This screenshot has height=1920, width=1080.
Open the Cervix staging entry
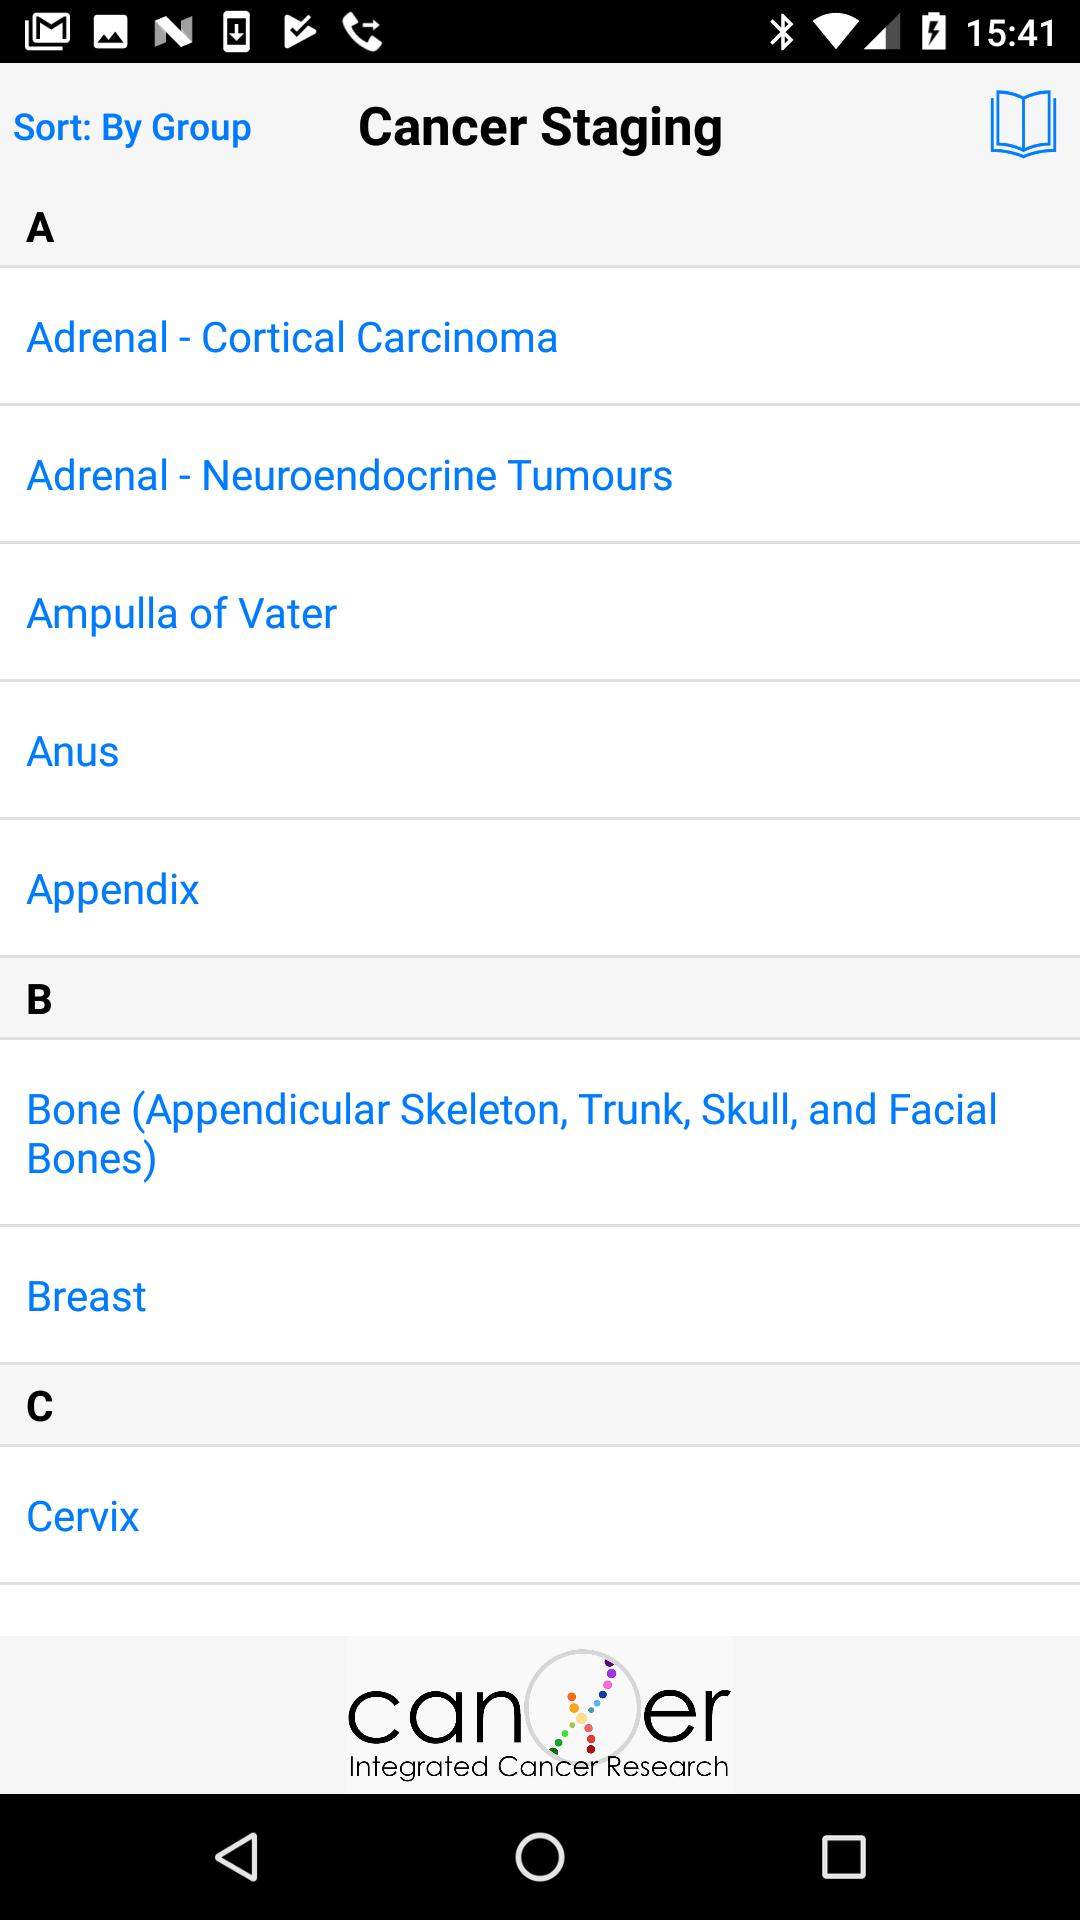tap(83, 1517)
